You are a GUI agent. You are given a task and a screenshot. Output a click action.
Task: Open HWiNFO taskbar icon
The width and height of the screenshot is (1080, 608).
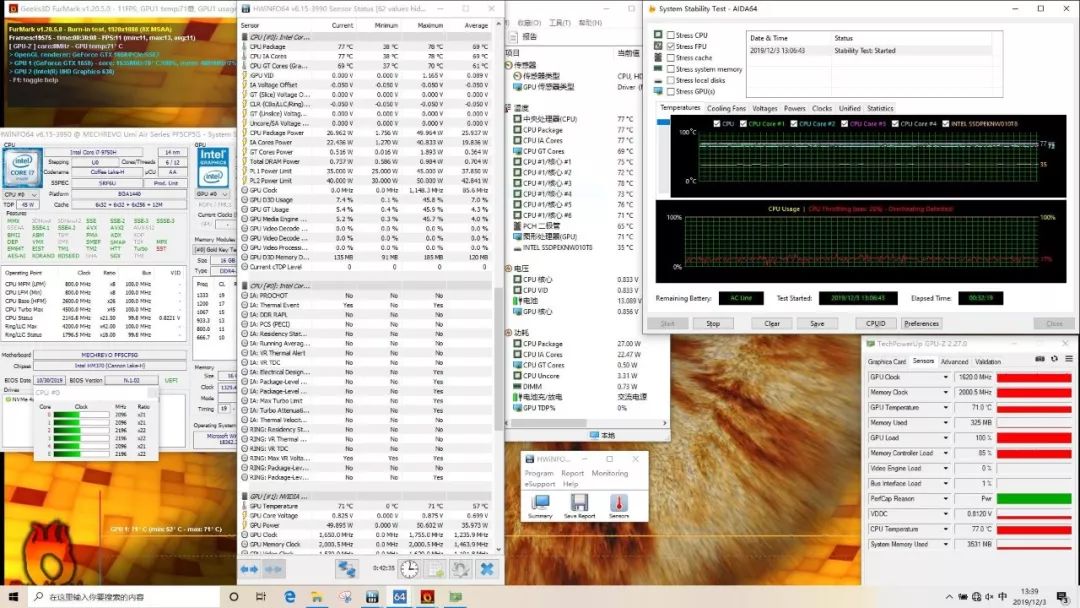pos(372,596)
